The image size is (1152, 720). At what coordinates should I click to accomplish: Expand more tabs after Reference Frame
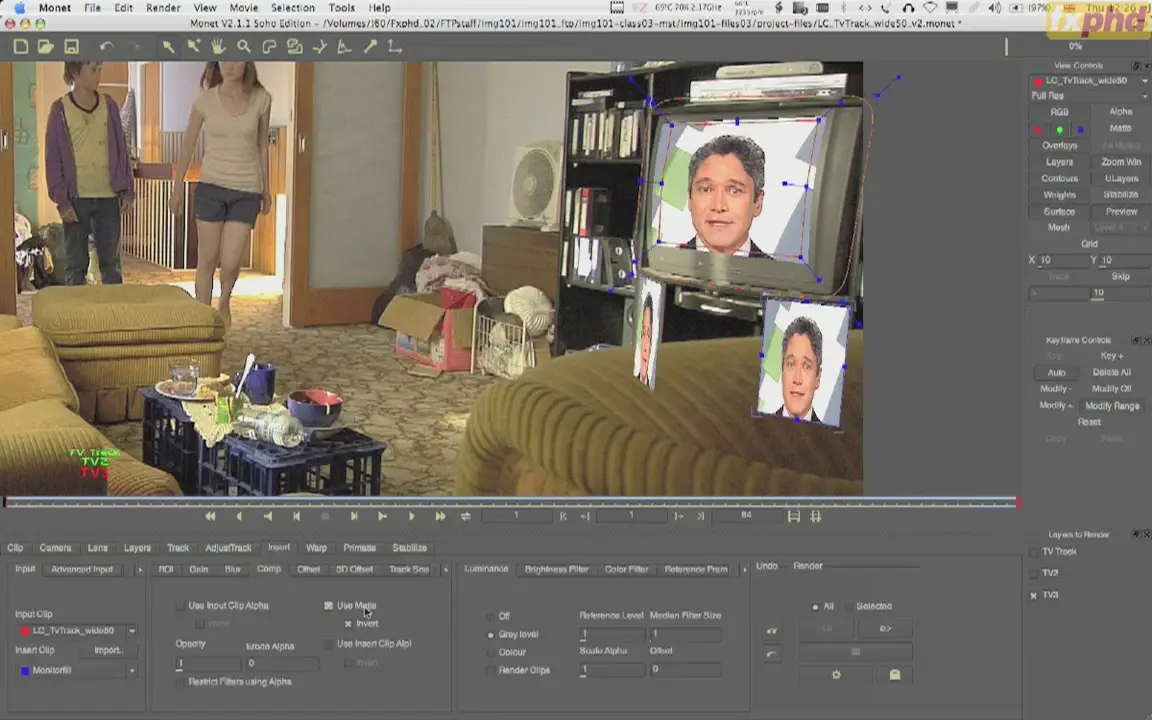(744, 570)
